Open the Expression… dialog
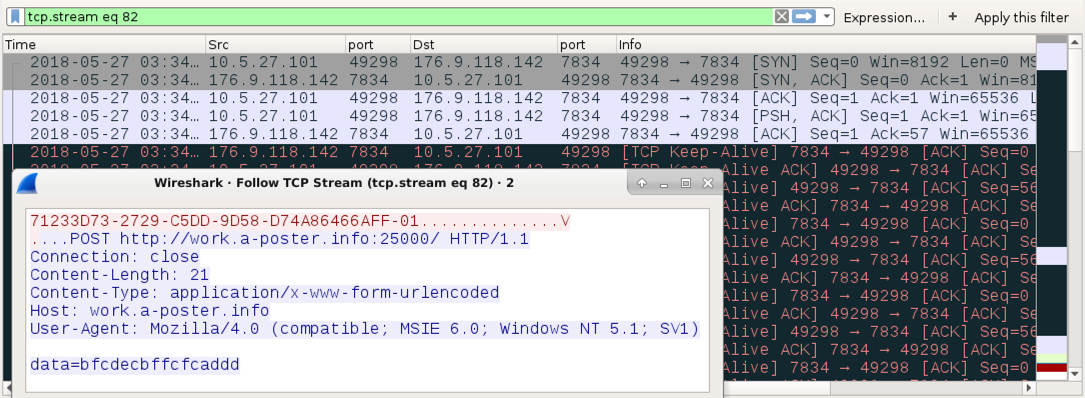The height and width of the screenshot is (398, 1085). pyautogui.click(x=884, y=18)
